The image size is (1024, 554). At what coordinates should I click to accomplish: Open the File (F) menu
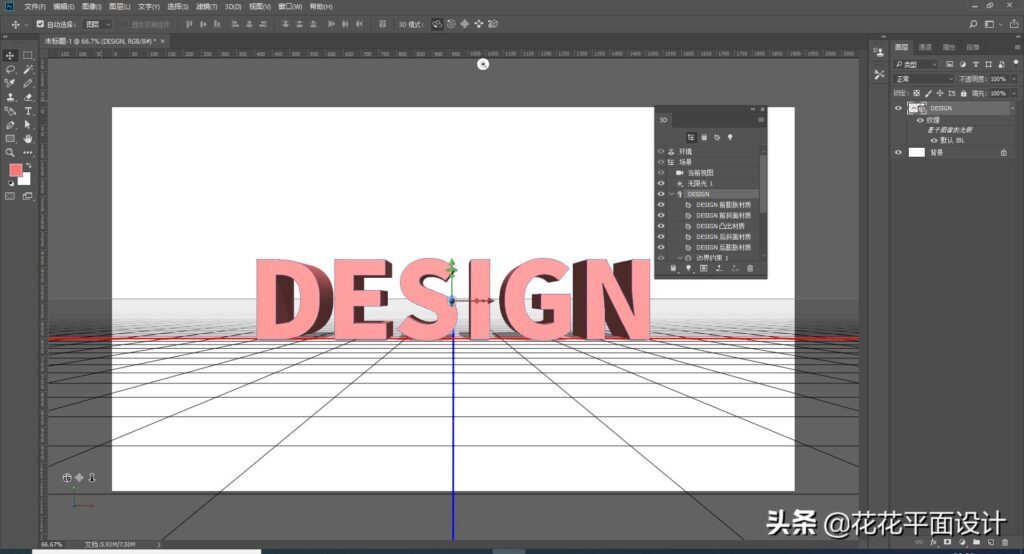[35, 7]
